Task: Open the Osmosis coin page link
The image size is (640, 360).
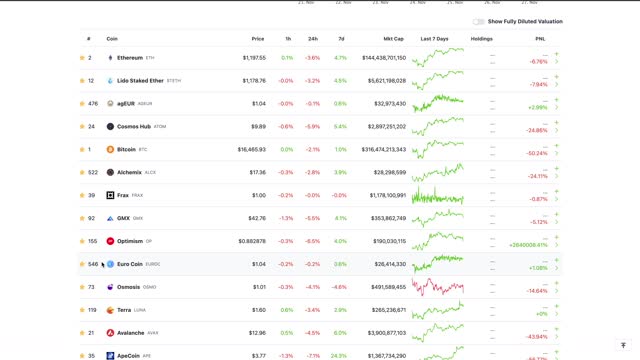Action: (x=129, y=287)
